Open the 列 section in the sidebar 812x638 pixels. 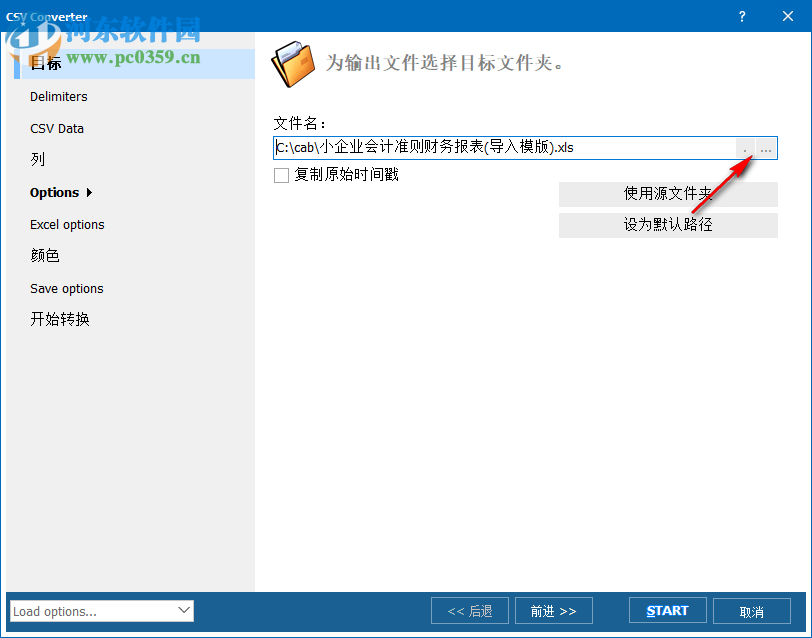coord(36,160)
